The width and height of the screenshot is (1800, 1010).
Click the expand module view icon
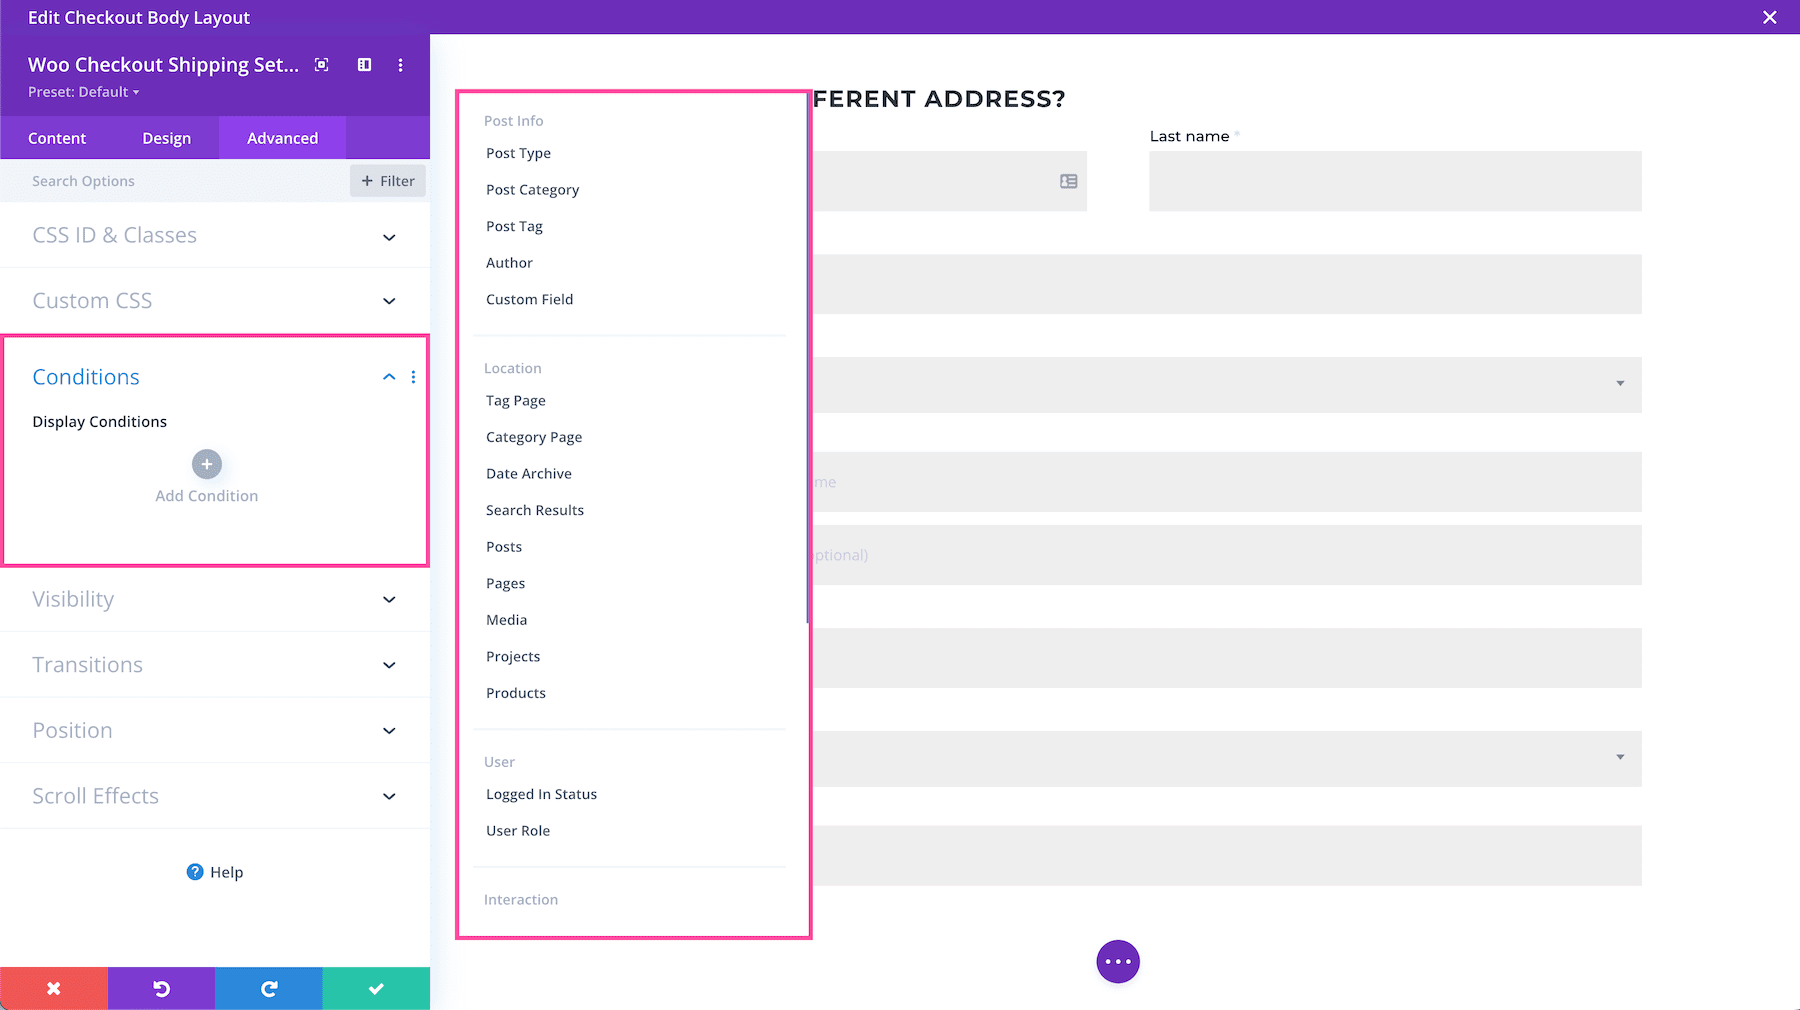tap(321, 64)
